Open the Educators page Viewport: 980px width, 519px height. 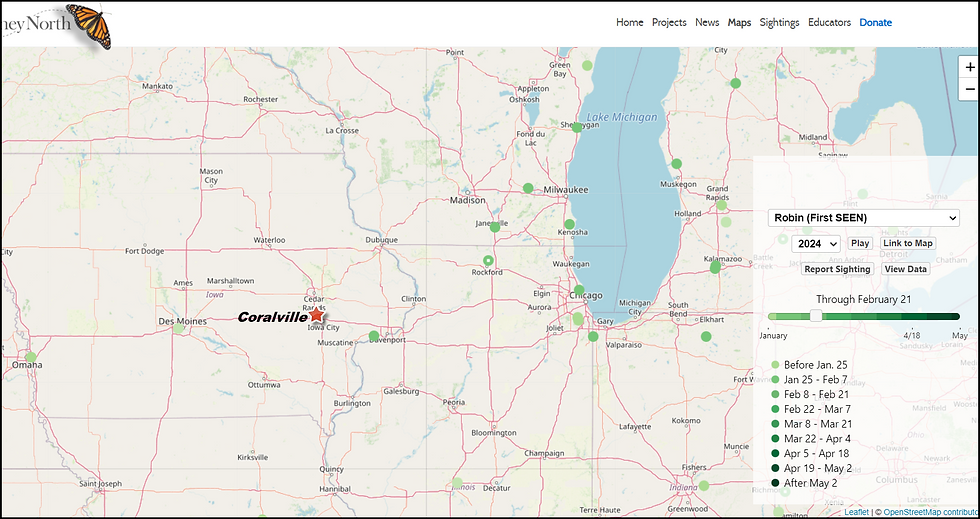[x=829, y=23]
